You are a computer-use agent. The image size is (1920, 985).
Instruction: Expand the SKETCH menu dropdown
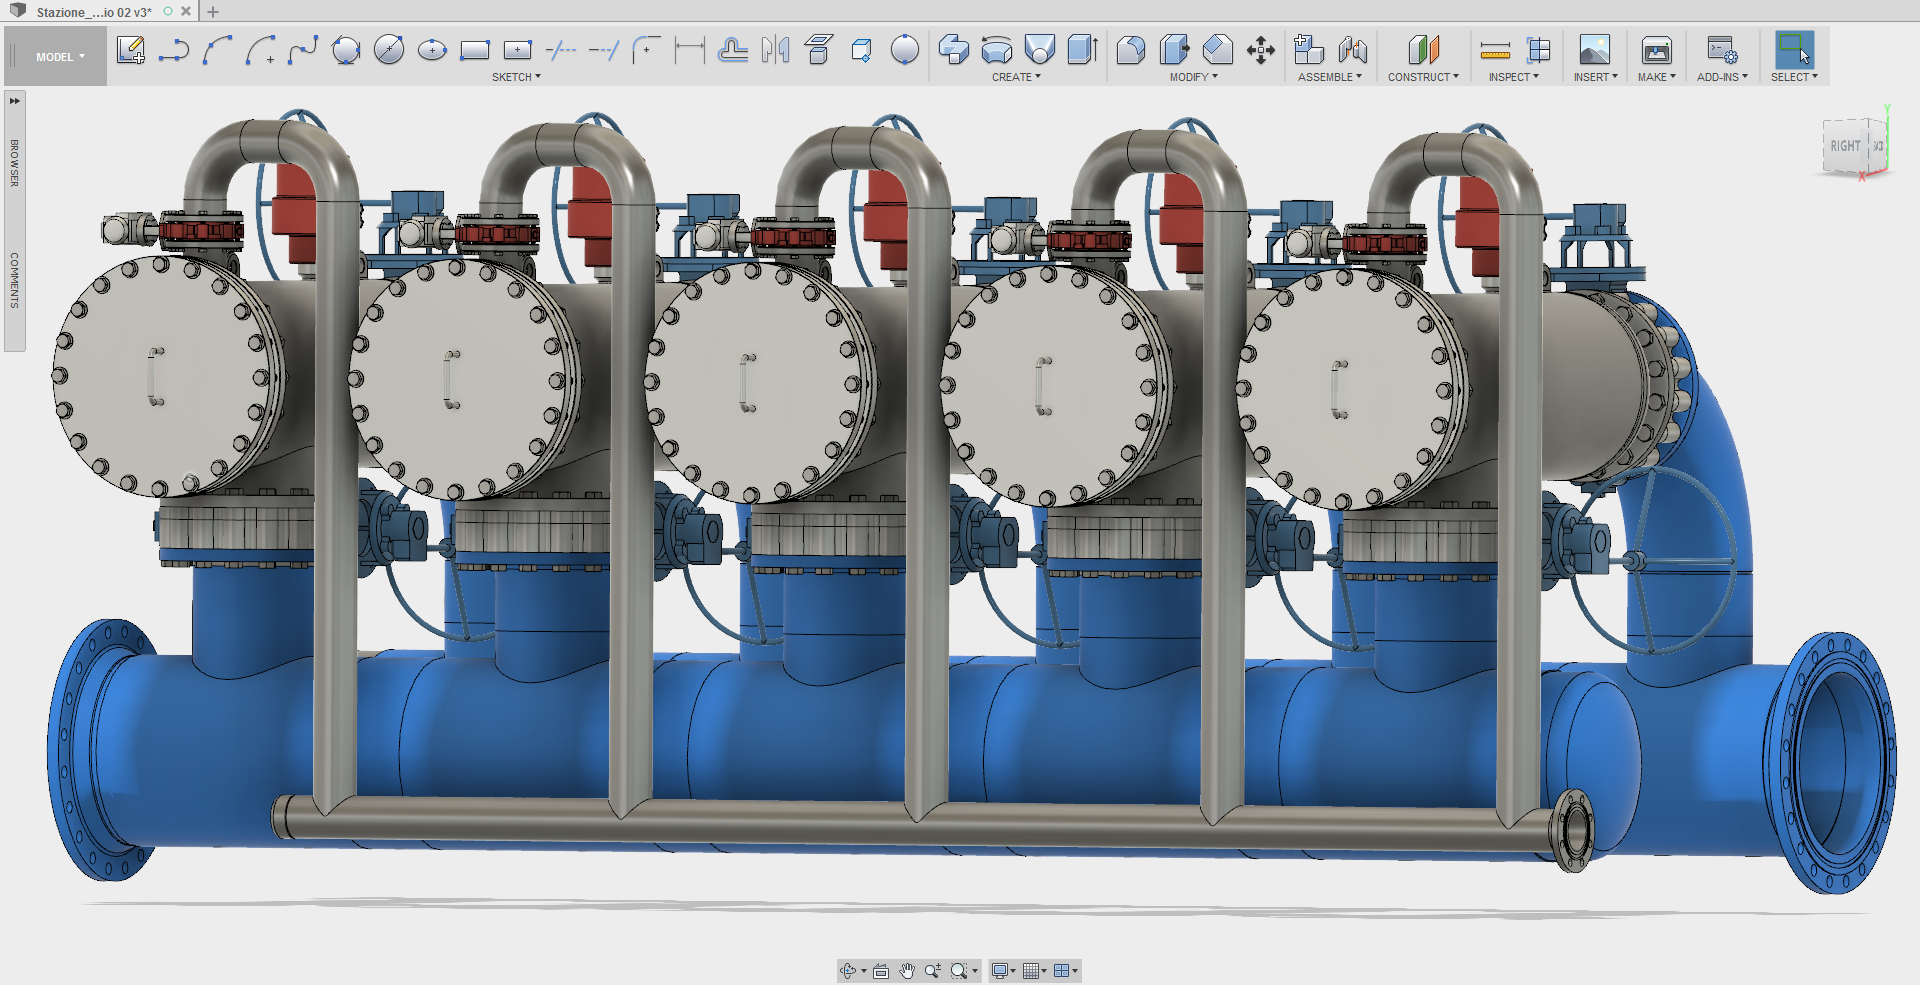[516, 77]
